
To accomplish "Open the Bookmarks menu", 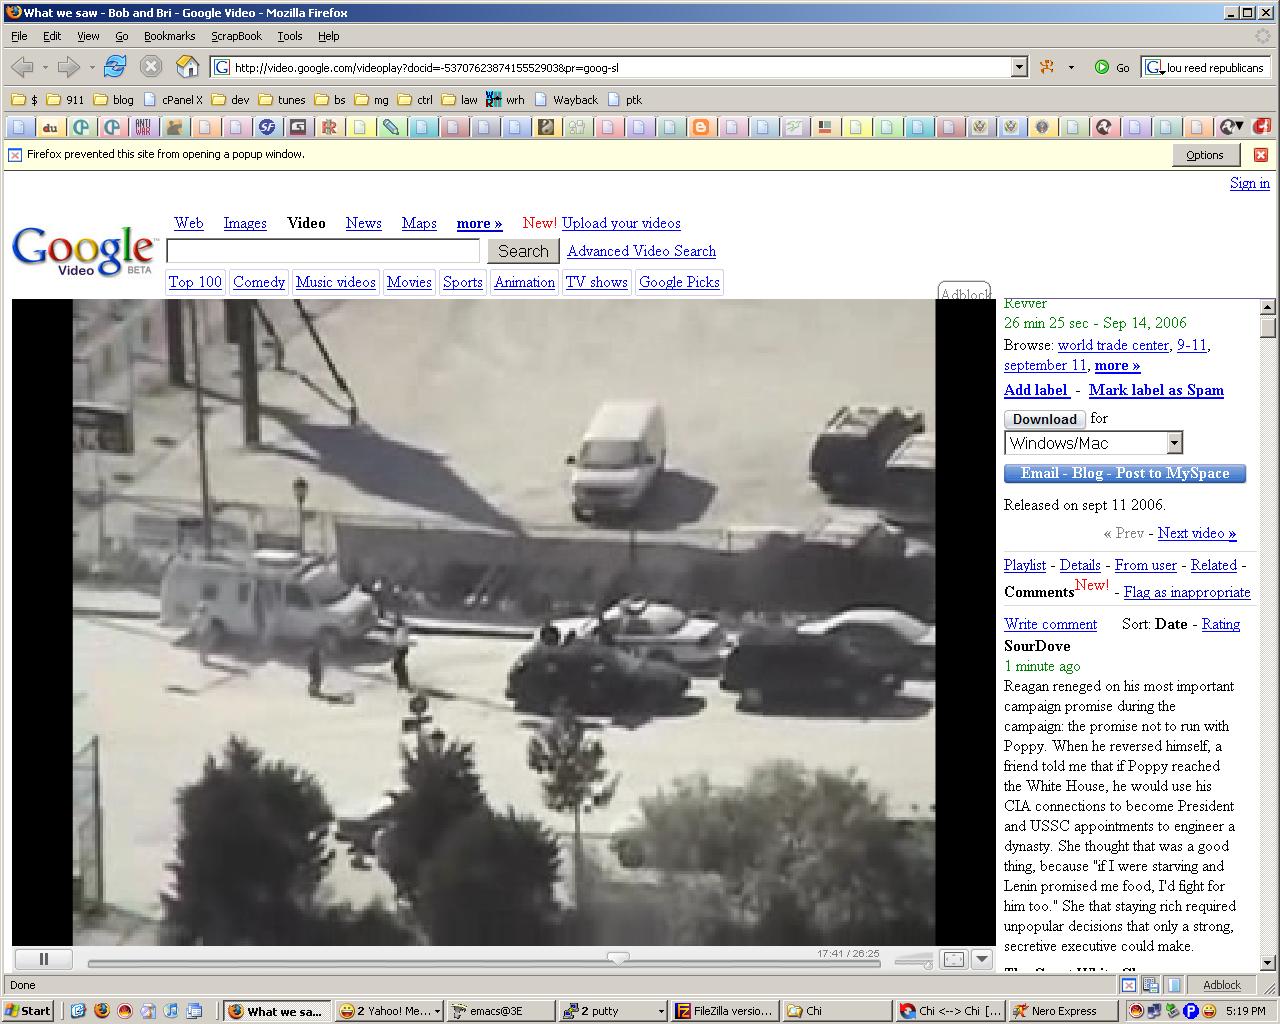I will [x=169, y=36].
